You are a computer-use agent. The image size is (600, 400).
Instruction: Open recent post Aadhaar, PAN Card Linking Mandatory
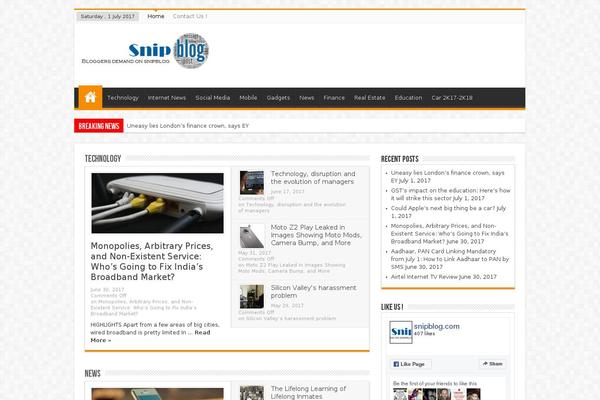click(x=450, y=259)
